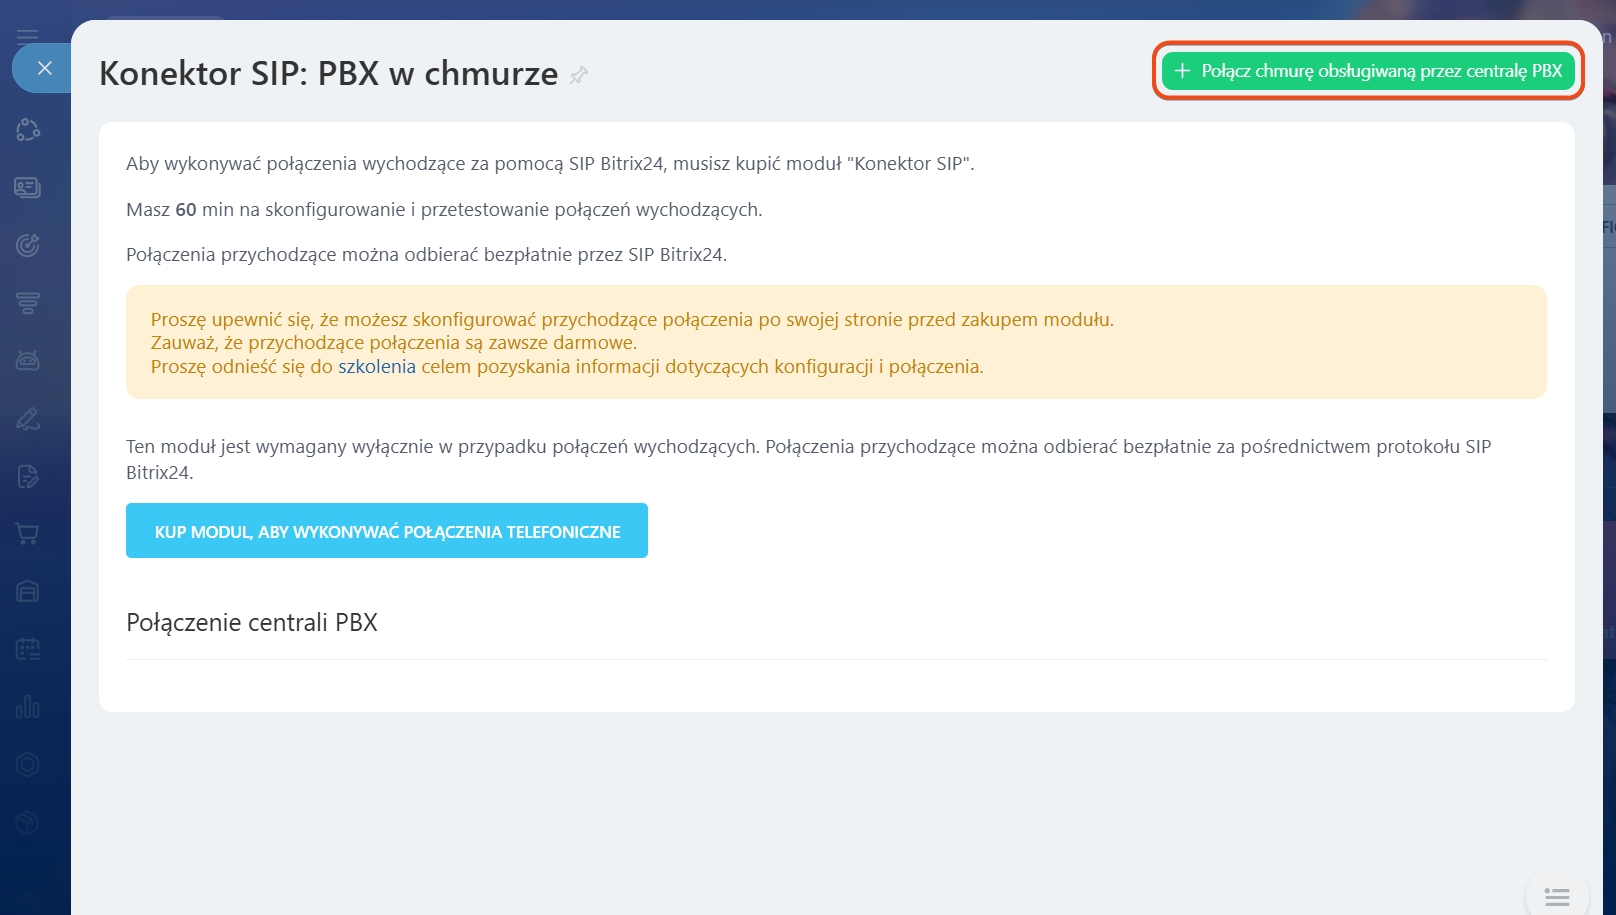Open the bar chart analytics sidebar icon
Screen dimensions: 1616x915
(x=28, y=707)
